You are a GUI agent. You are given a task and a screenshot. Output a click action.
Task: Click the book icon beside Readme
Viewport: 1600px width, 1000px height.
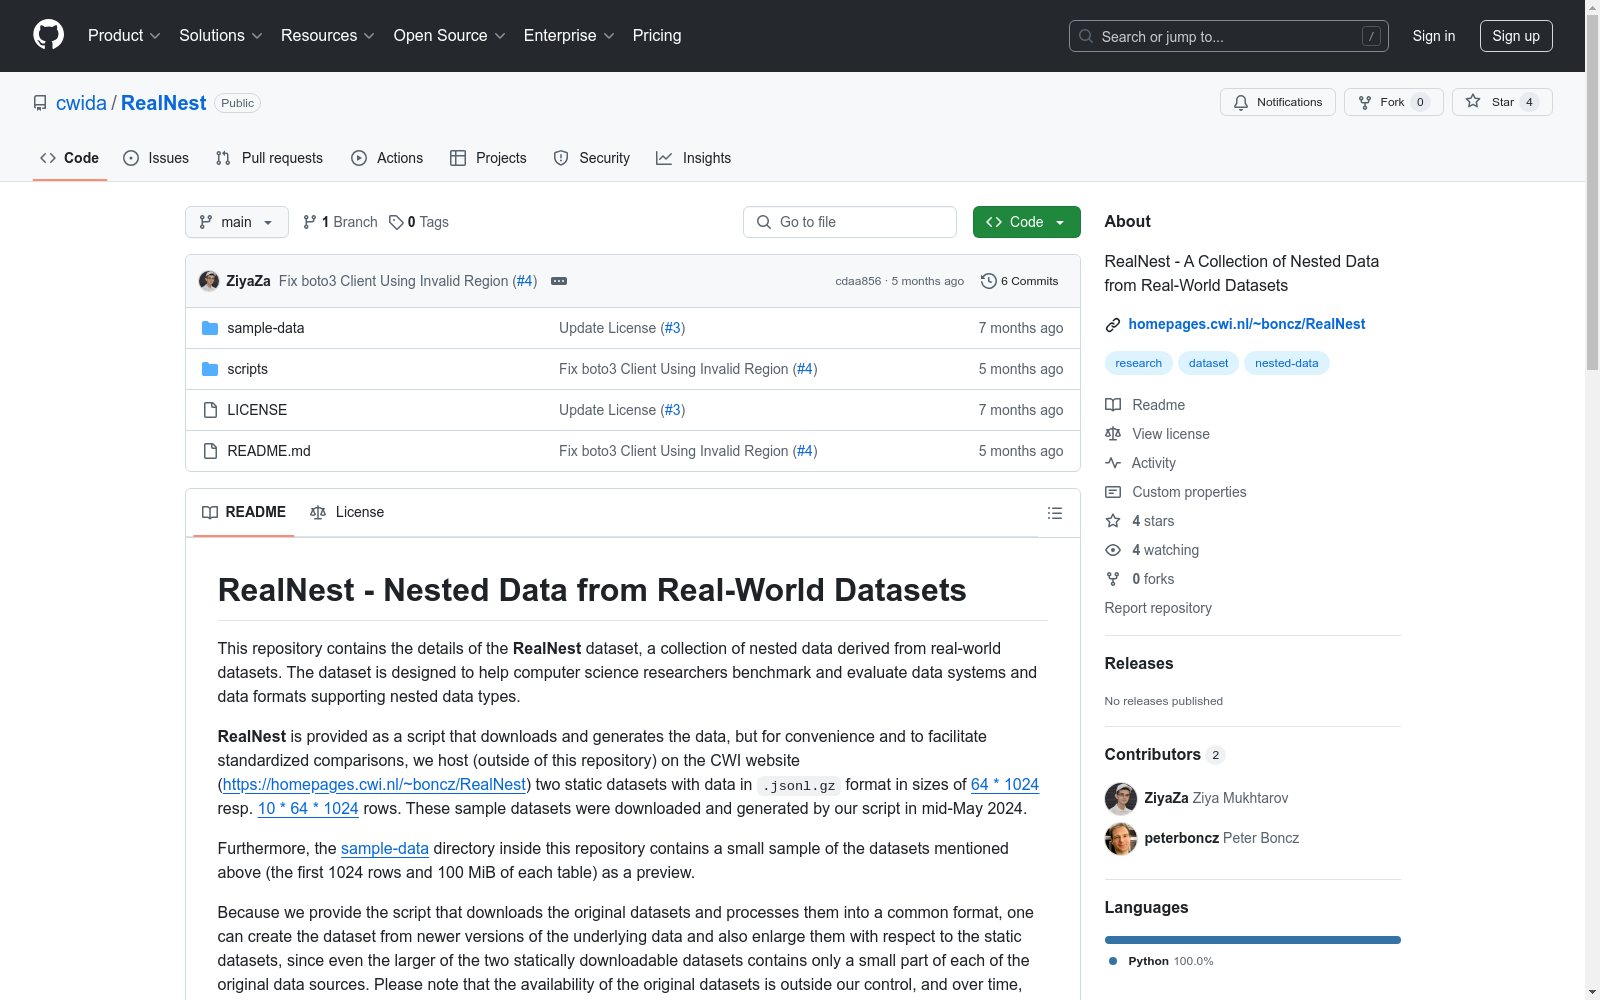pos(1113,405)
